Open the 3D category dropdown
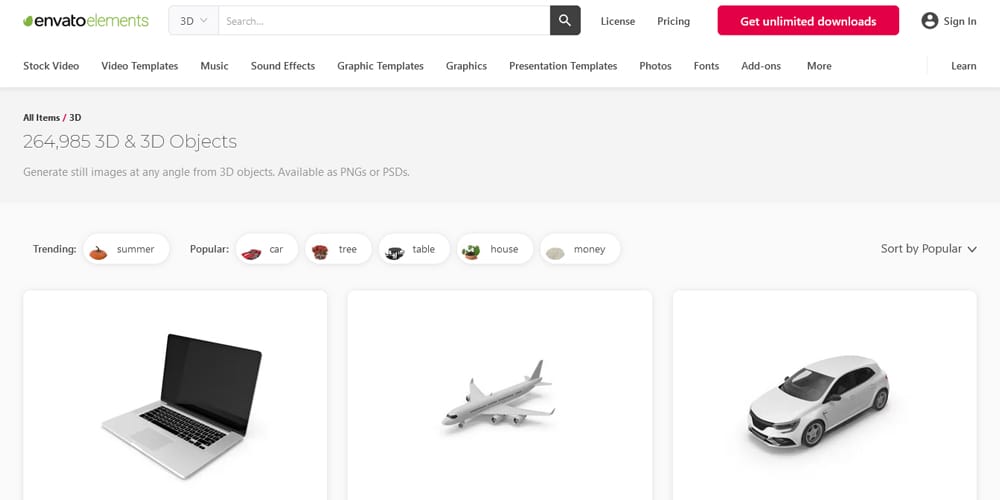Screen dimensions: 1000x500 pyautogui.click(x=193, y=21)
